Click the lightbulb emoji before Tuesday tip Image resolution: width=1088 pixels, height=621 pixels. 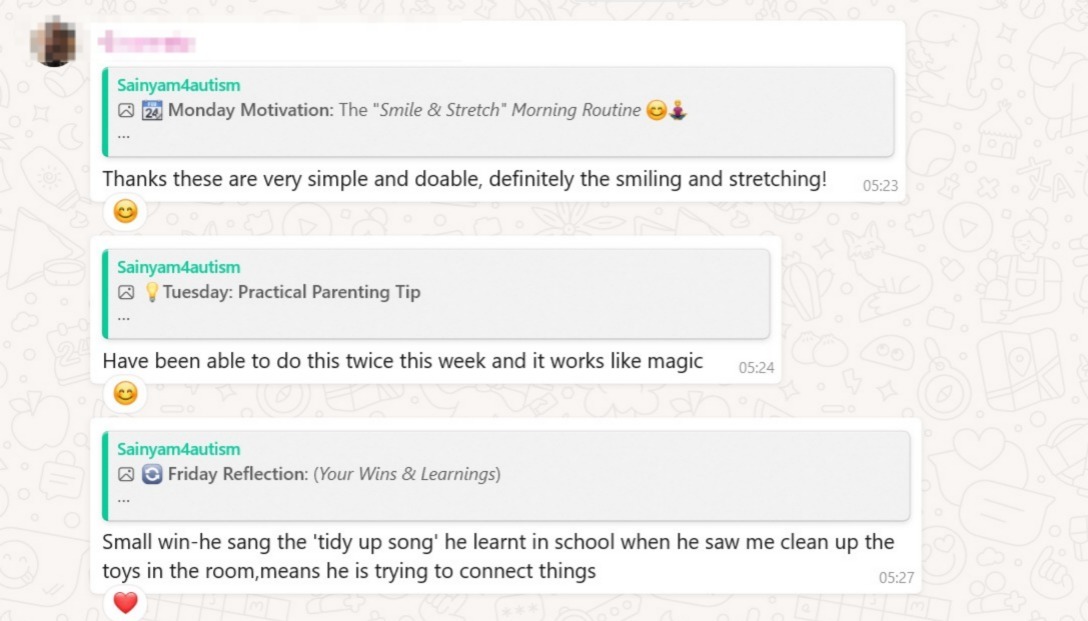(152, 293)
